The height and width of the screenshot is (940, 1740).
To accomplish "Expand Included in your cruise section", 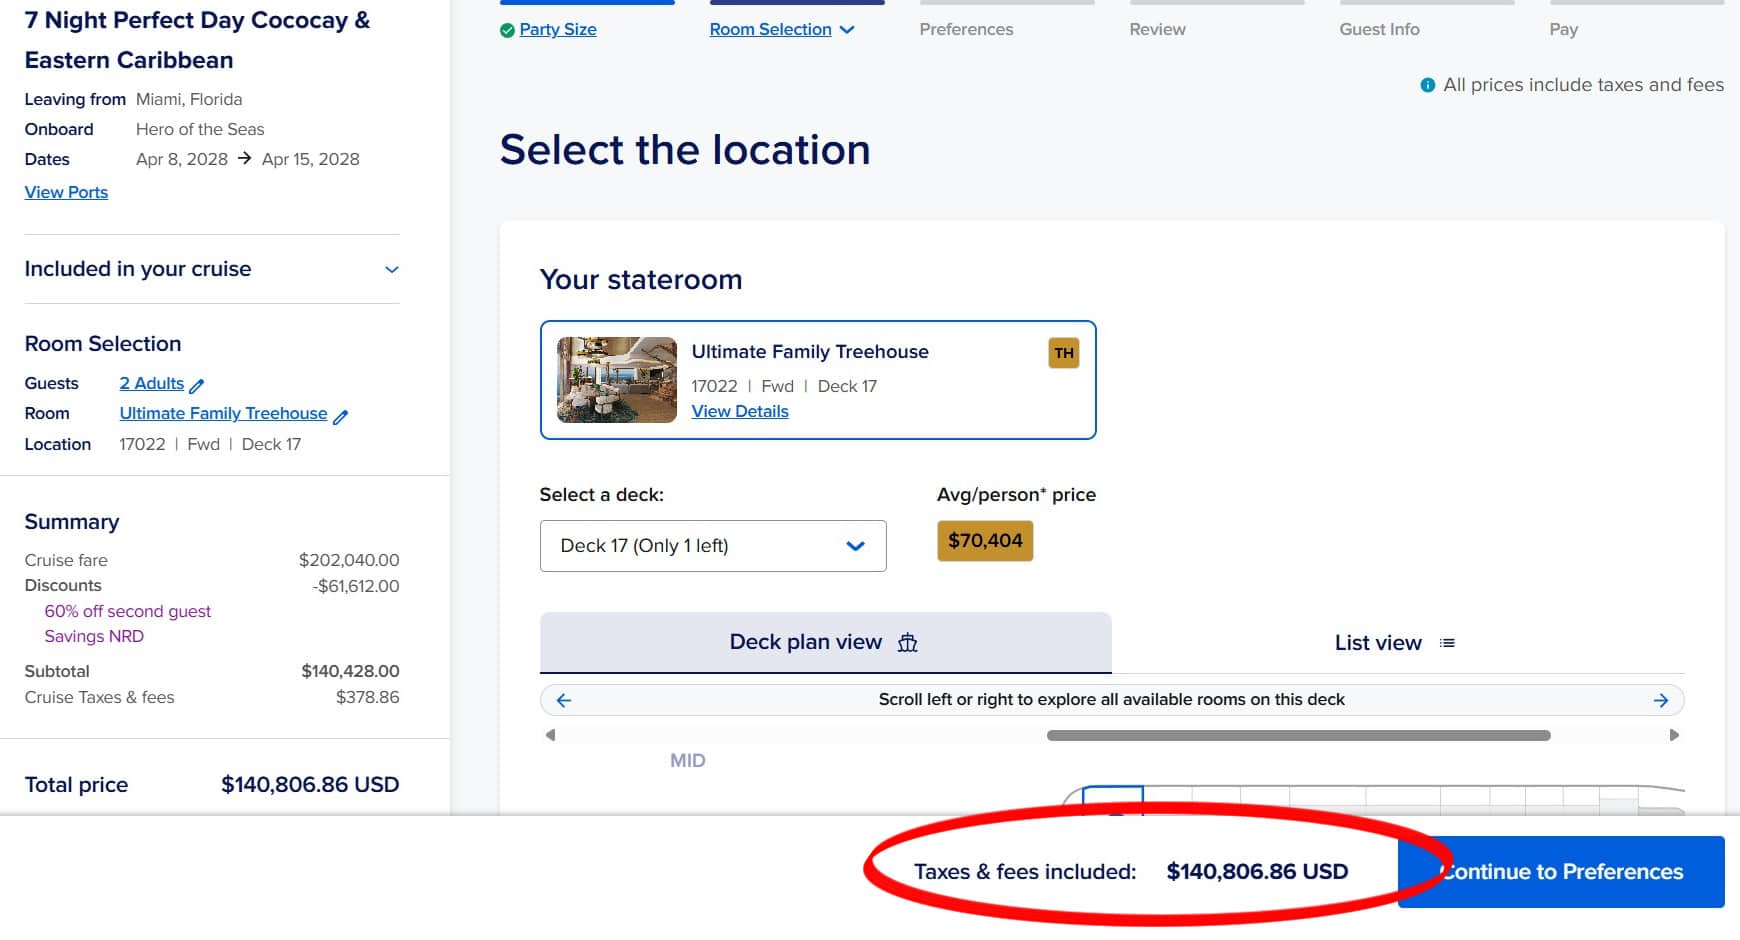I will (x=392, y=269).
